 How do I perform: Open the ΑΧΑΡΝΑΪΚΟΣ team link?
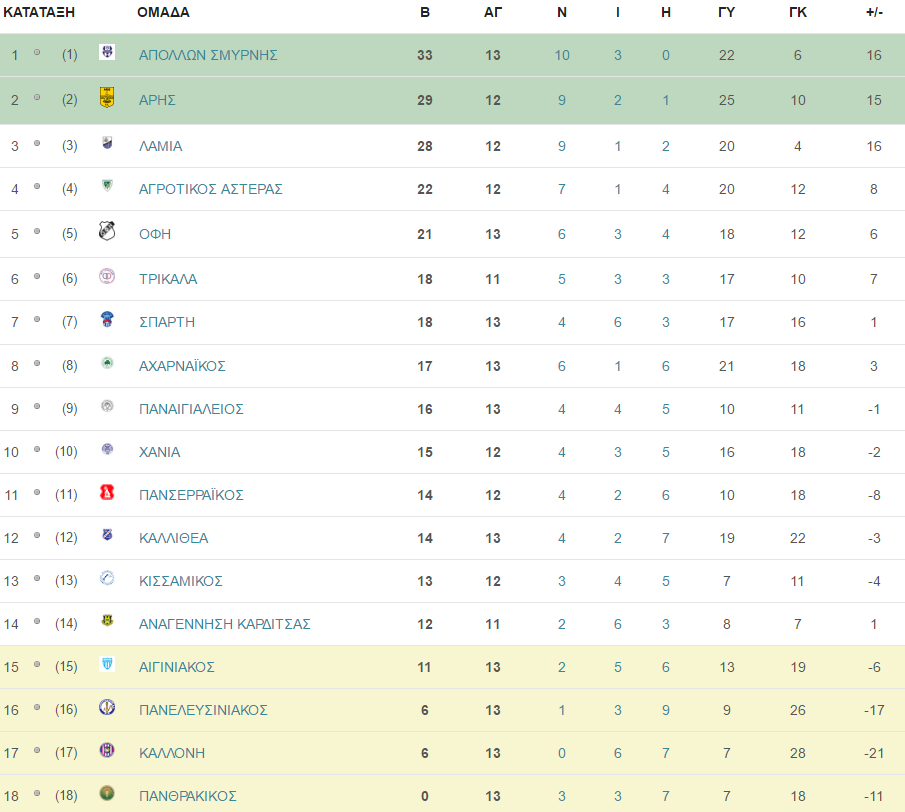(x=182, y=366)
